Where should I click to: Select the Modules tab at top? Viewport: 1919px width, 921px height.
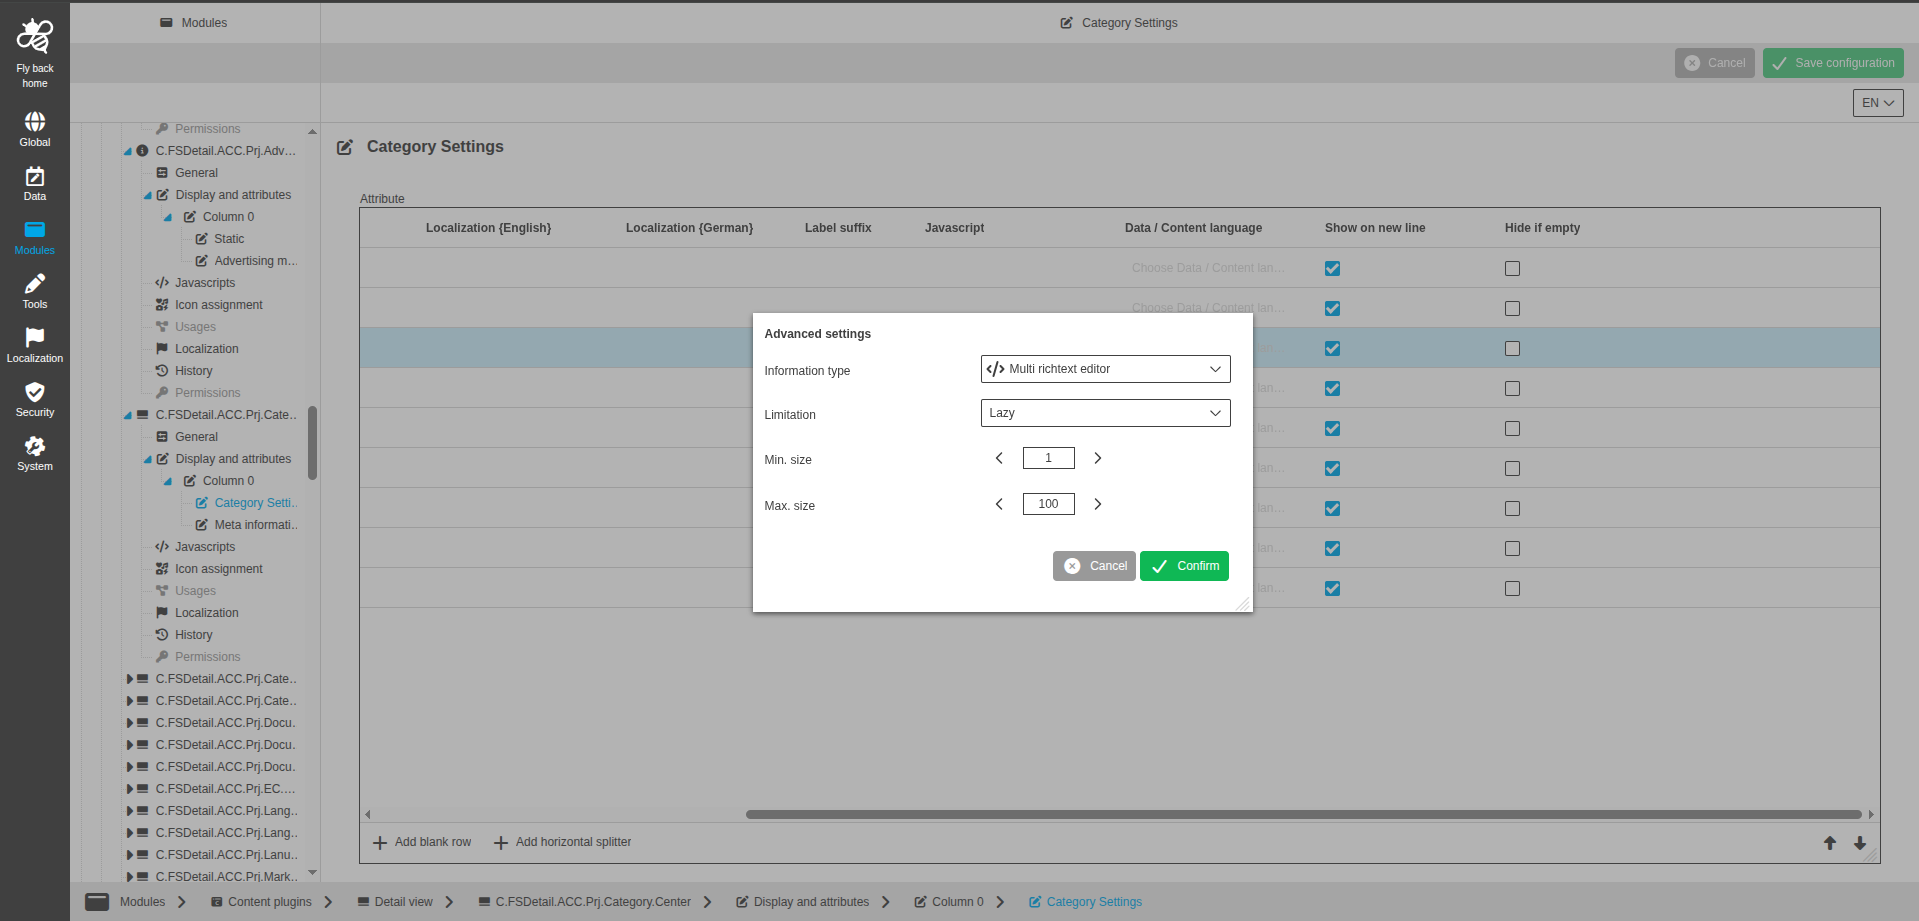point(194,23)
